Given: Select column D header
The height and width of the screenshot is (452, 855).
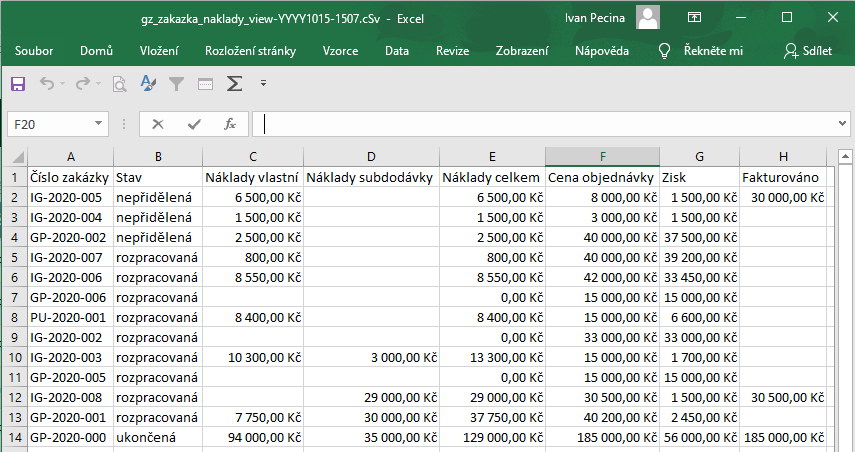Looking at the screenshot, I should (x=371, y=157).
